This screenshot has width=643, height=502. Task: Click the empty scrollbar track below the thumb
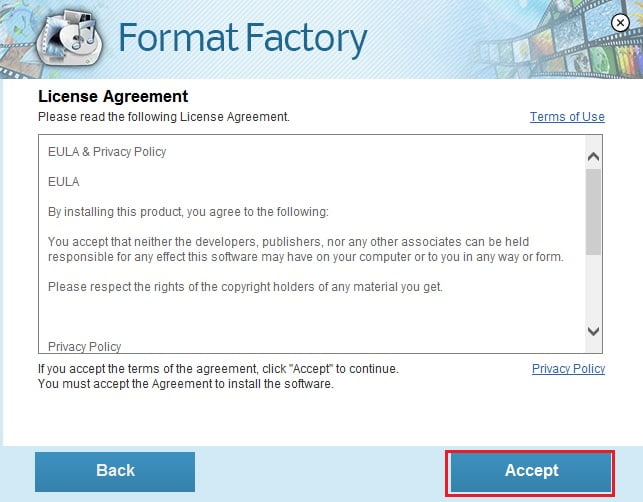[593, 287]
